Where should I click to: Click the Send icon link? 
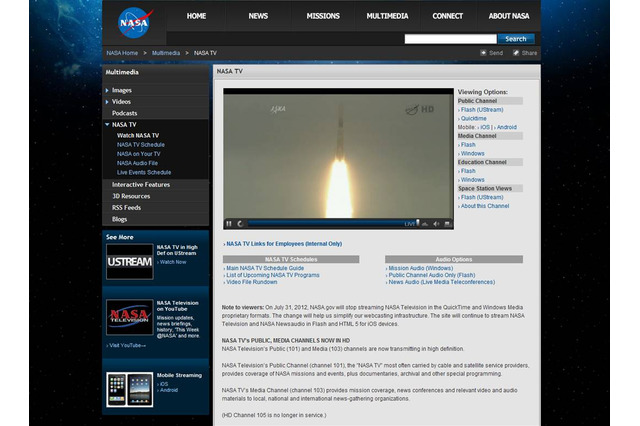pyautogui.click(x=491, y=53)
